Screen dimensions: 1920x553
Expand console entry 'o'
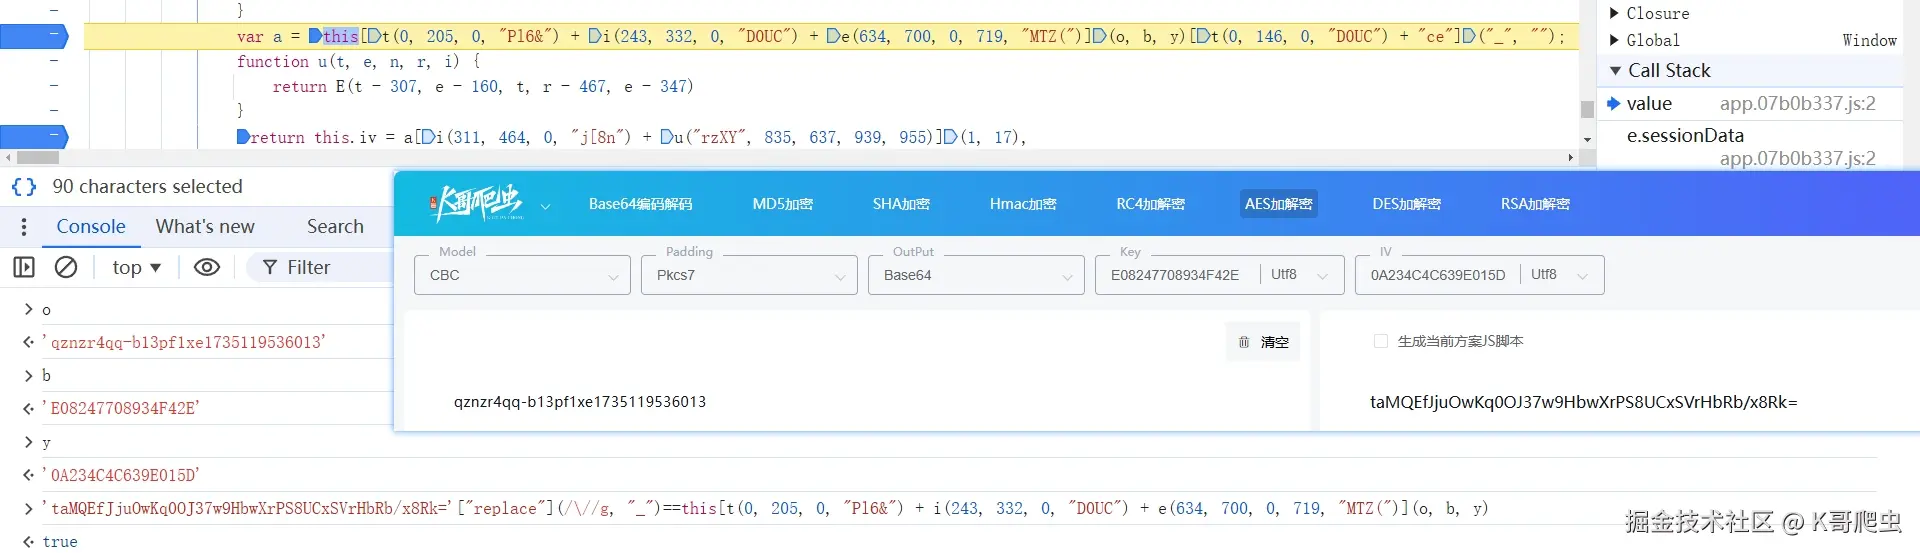pyautogui.click(x=28, y=310)
